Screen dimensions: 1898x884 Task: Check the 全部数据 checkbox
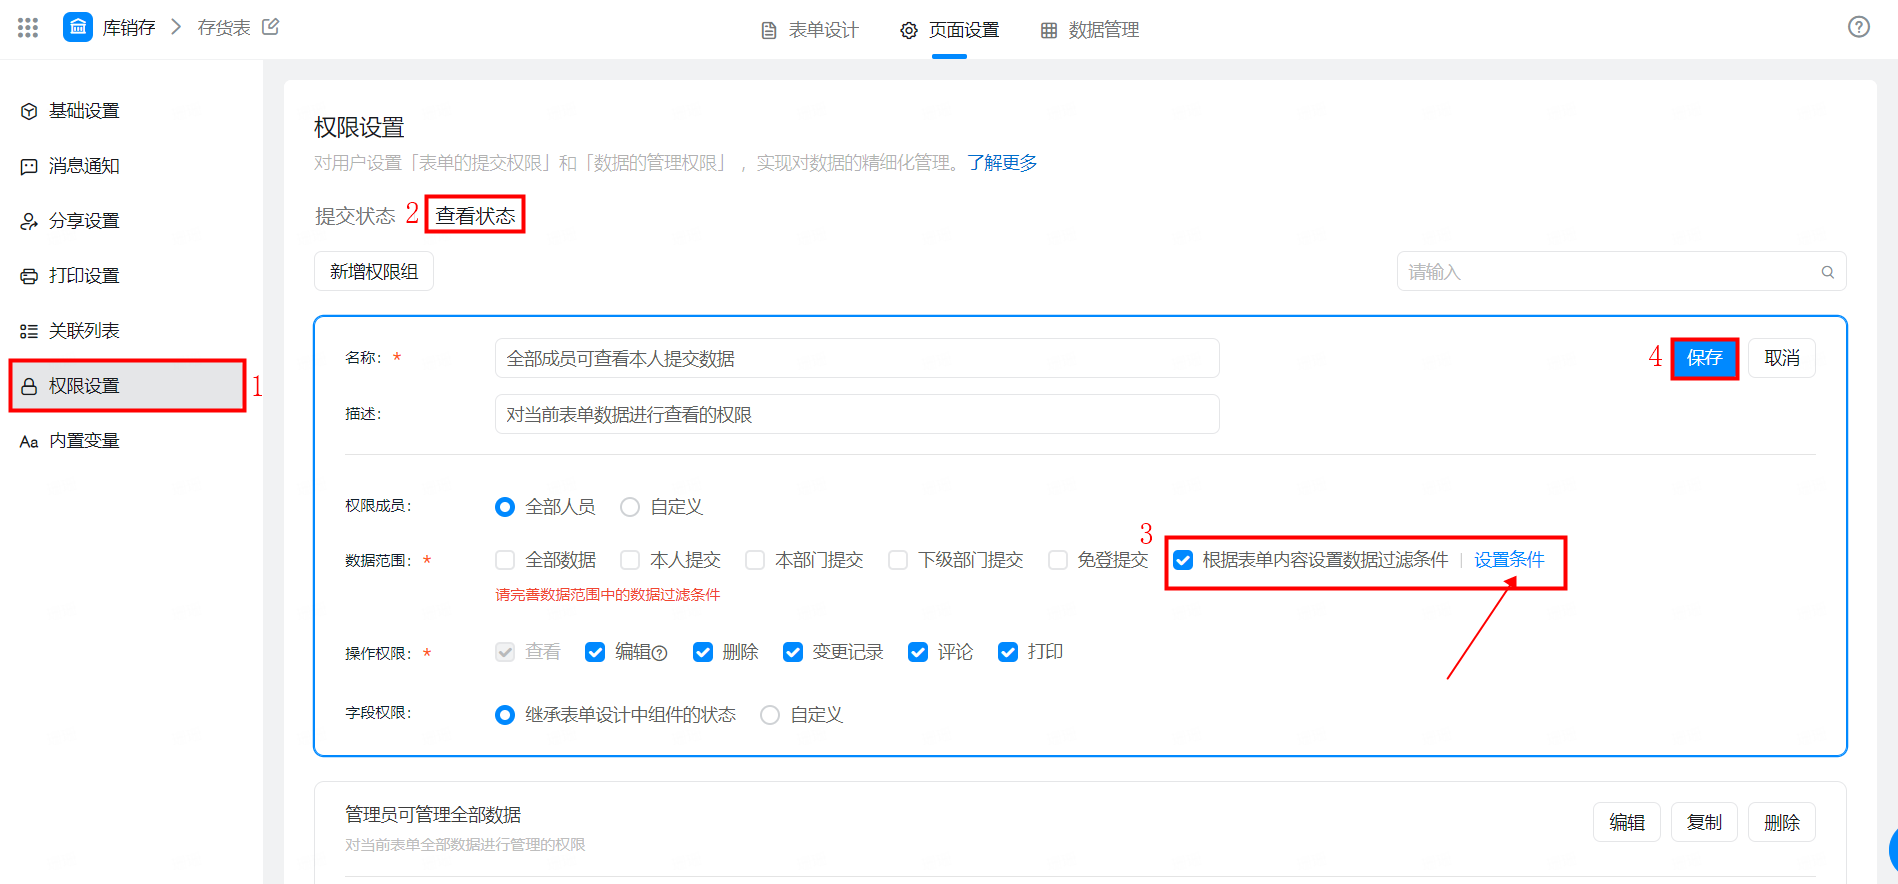pyautogui.click(x=505, y=560)
